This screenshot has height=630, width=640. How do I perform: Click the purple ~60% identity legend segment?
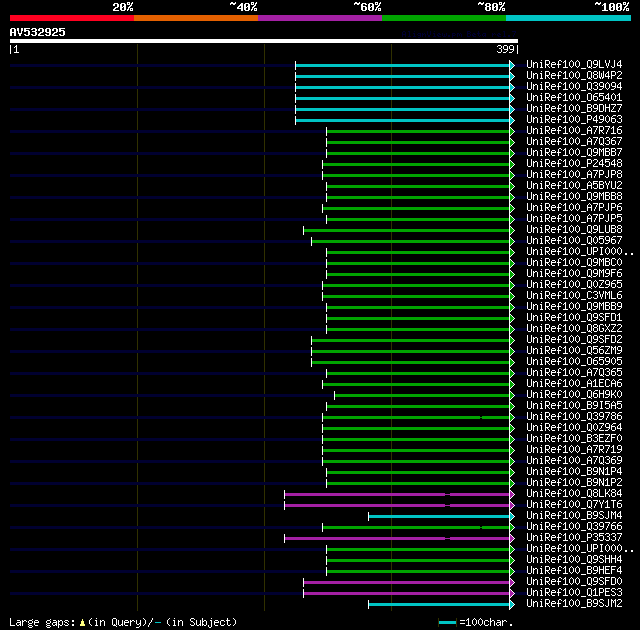[320, 18]
